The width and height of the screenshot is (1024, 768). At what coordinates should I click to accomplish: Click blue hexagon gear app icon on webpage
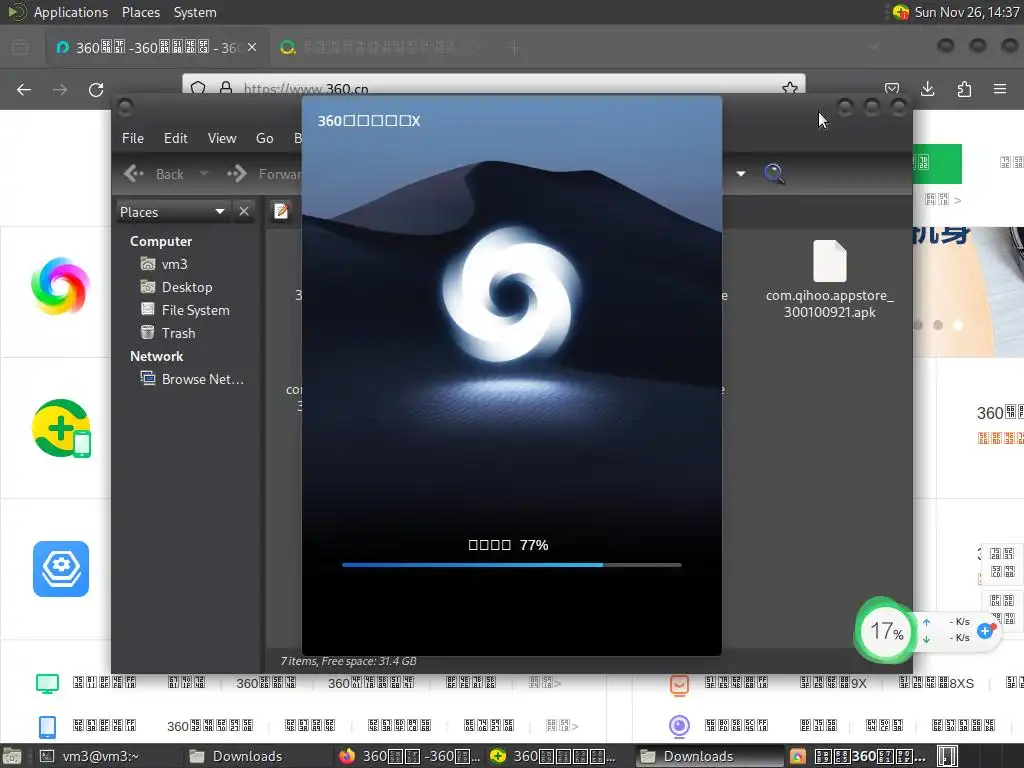[61, 569]
